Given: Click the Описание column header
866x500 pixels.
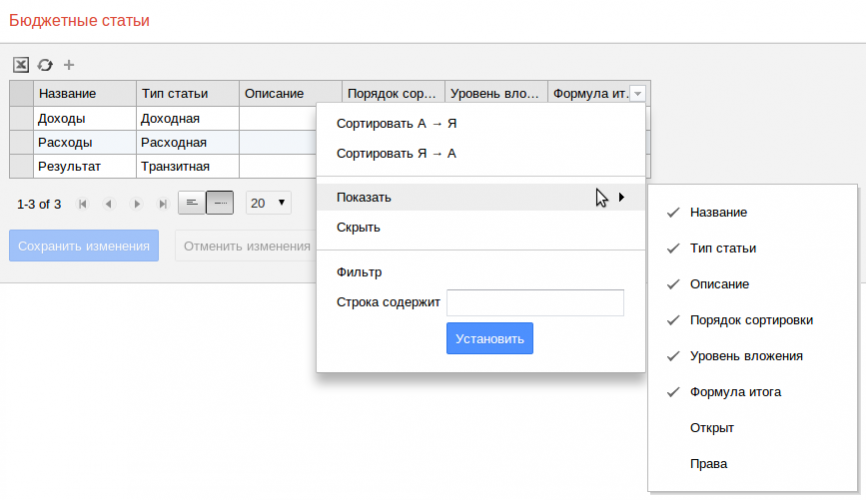Looking at the screenshot, I should (x=291, y=93).
